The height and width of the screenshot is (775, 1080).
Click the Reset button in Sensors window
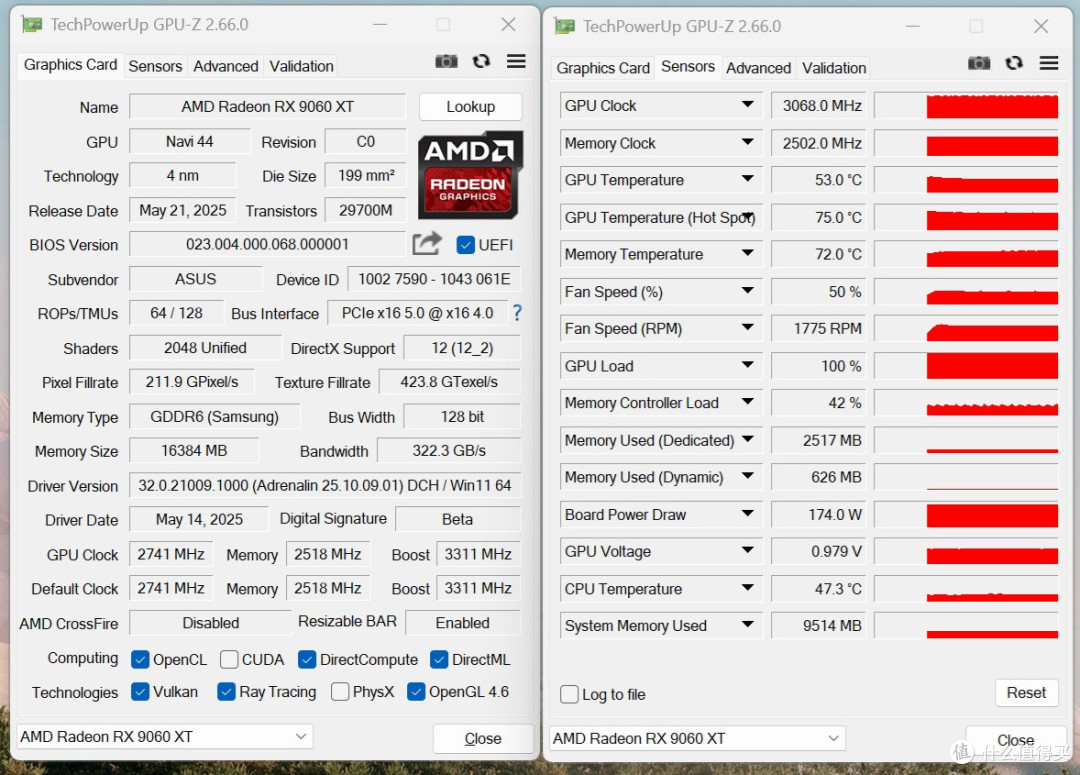pyautogui.click(x=1026, y=692)
